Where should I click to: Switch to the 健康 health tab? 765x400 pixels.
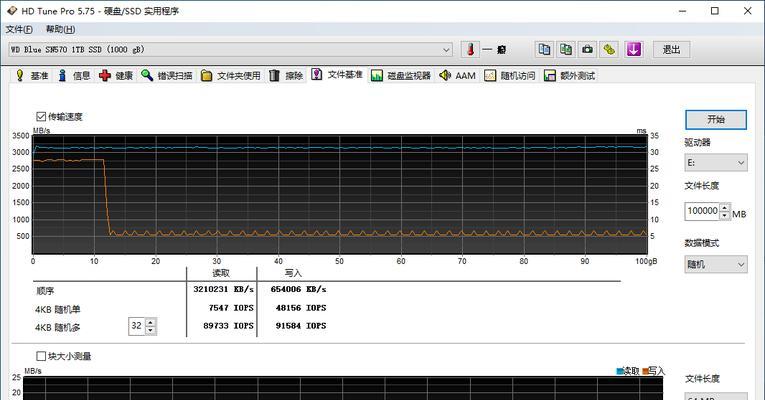pos(116,76)
